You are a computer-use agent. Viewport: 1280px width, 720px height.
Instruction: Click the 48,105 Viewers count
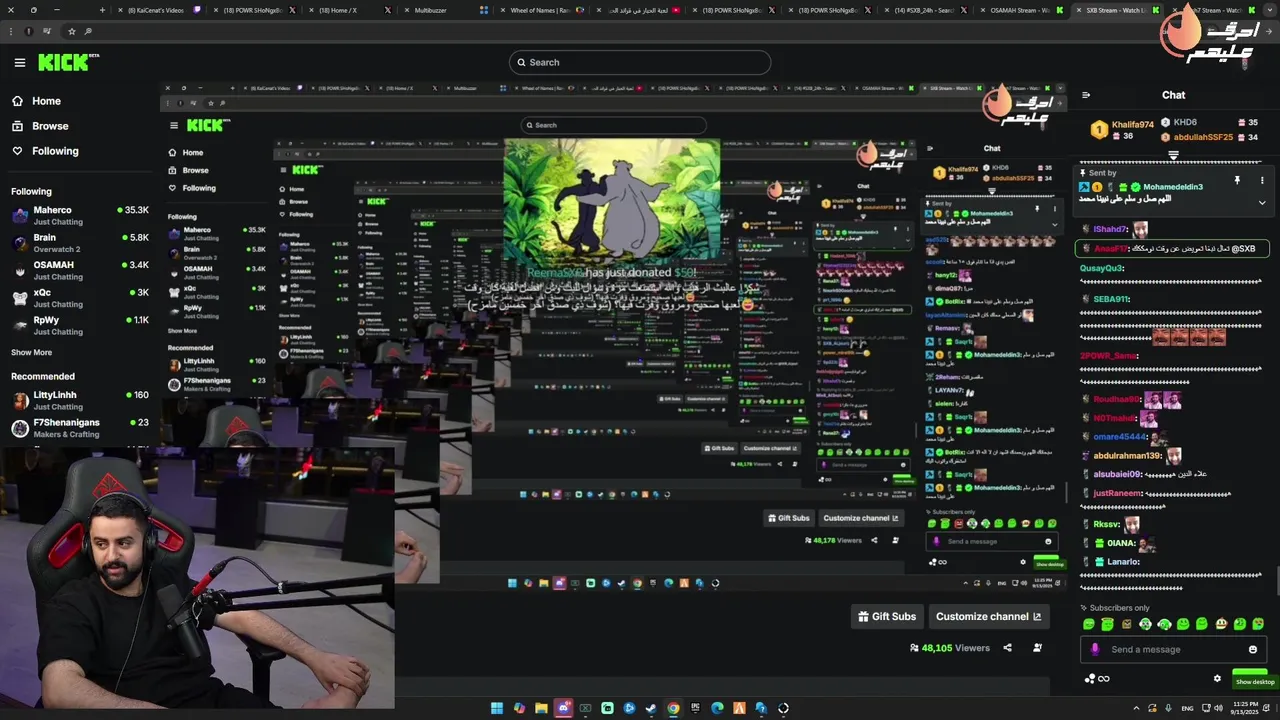[x=950, y=648]
